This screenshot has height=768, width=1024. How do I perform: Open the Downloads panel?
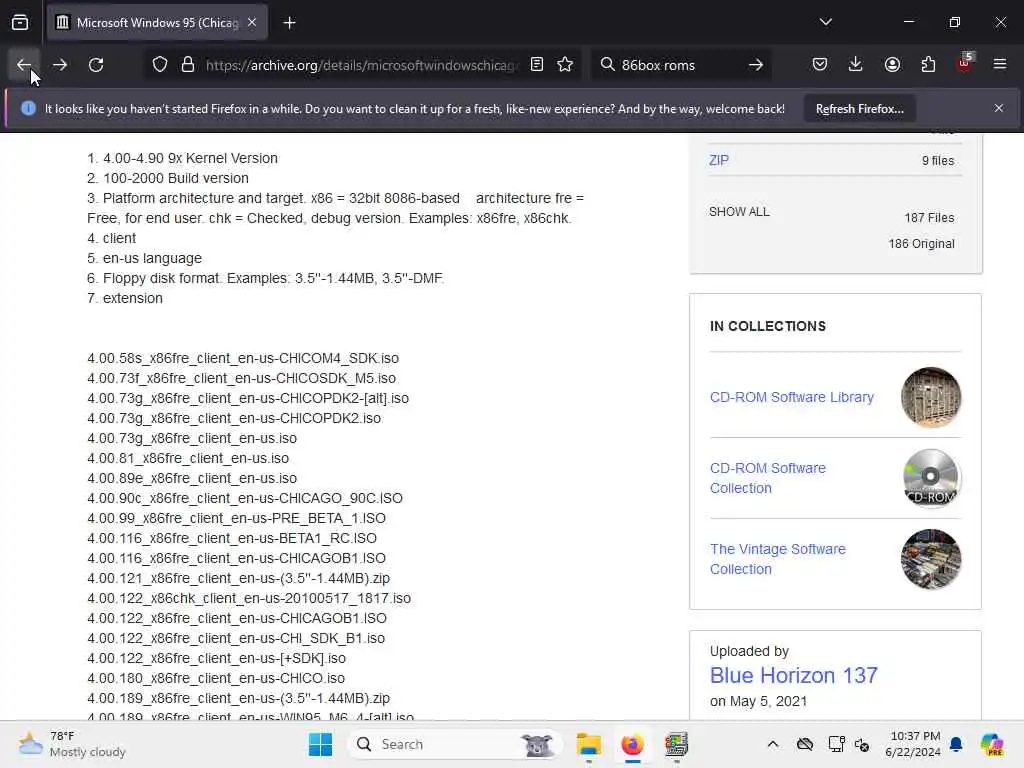856,65
